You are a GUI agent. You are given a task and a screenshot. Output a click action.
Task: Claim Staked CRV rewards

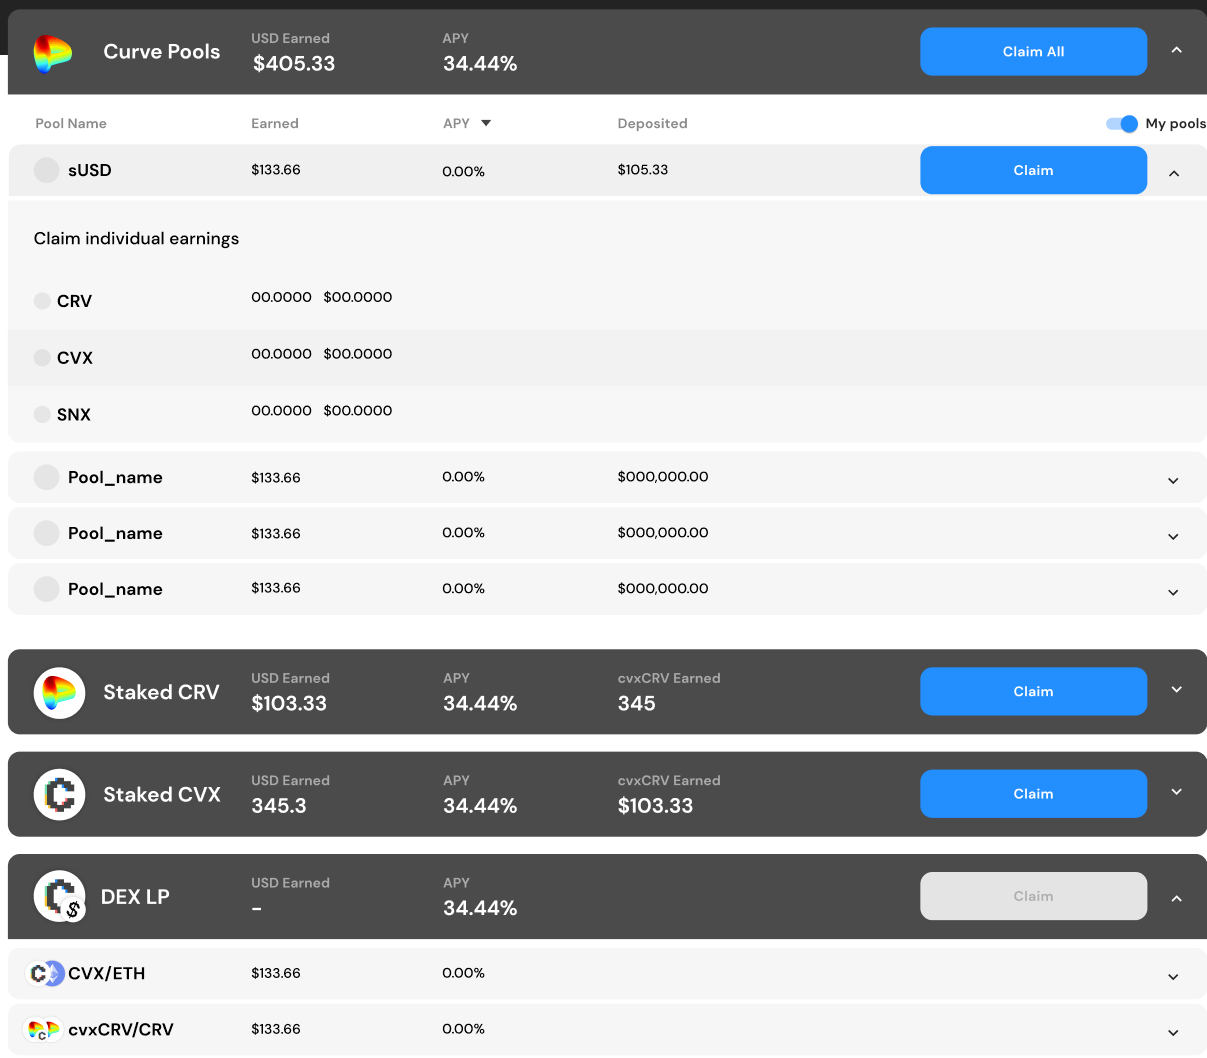[x=1033, y=691]
